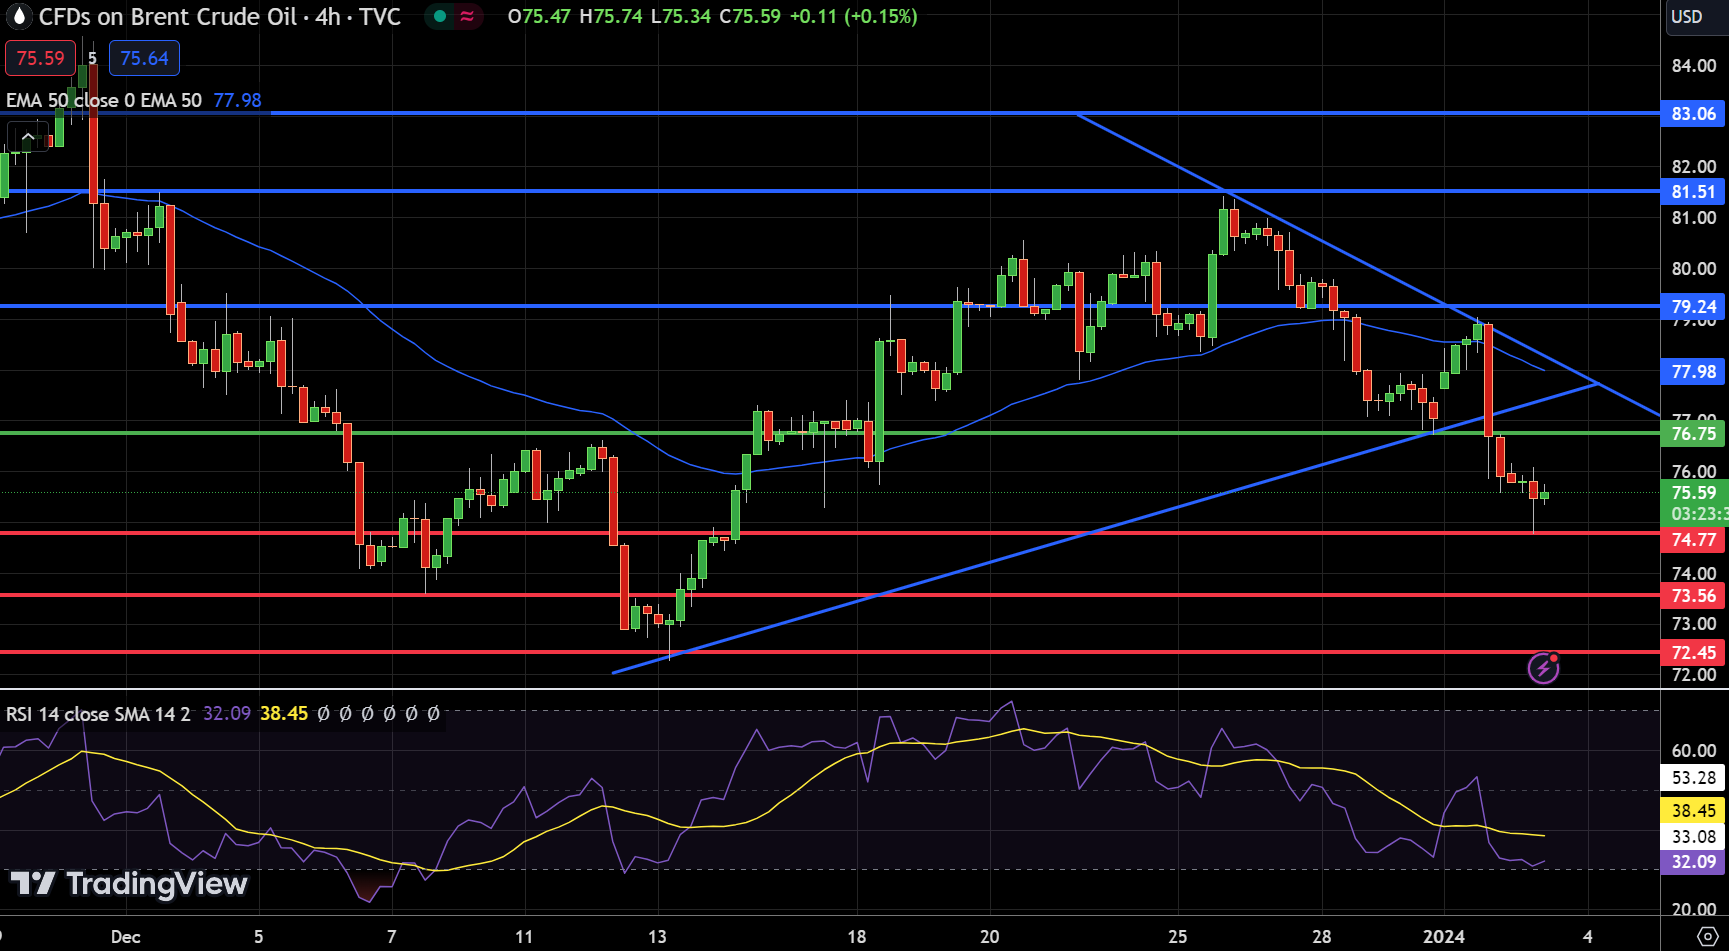Select the RSI 14 close SMA legend

(x=98, y=714)
